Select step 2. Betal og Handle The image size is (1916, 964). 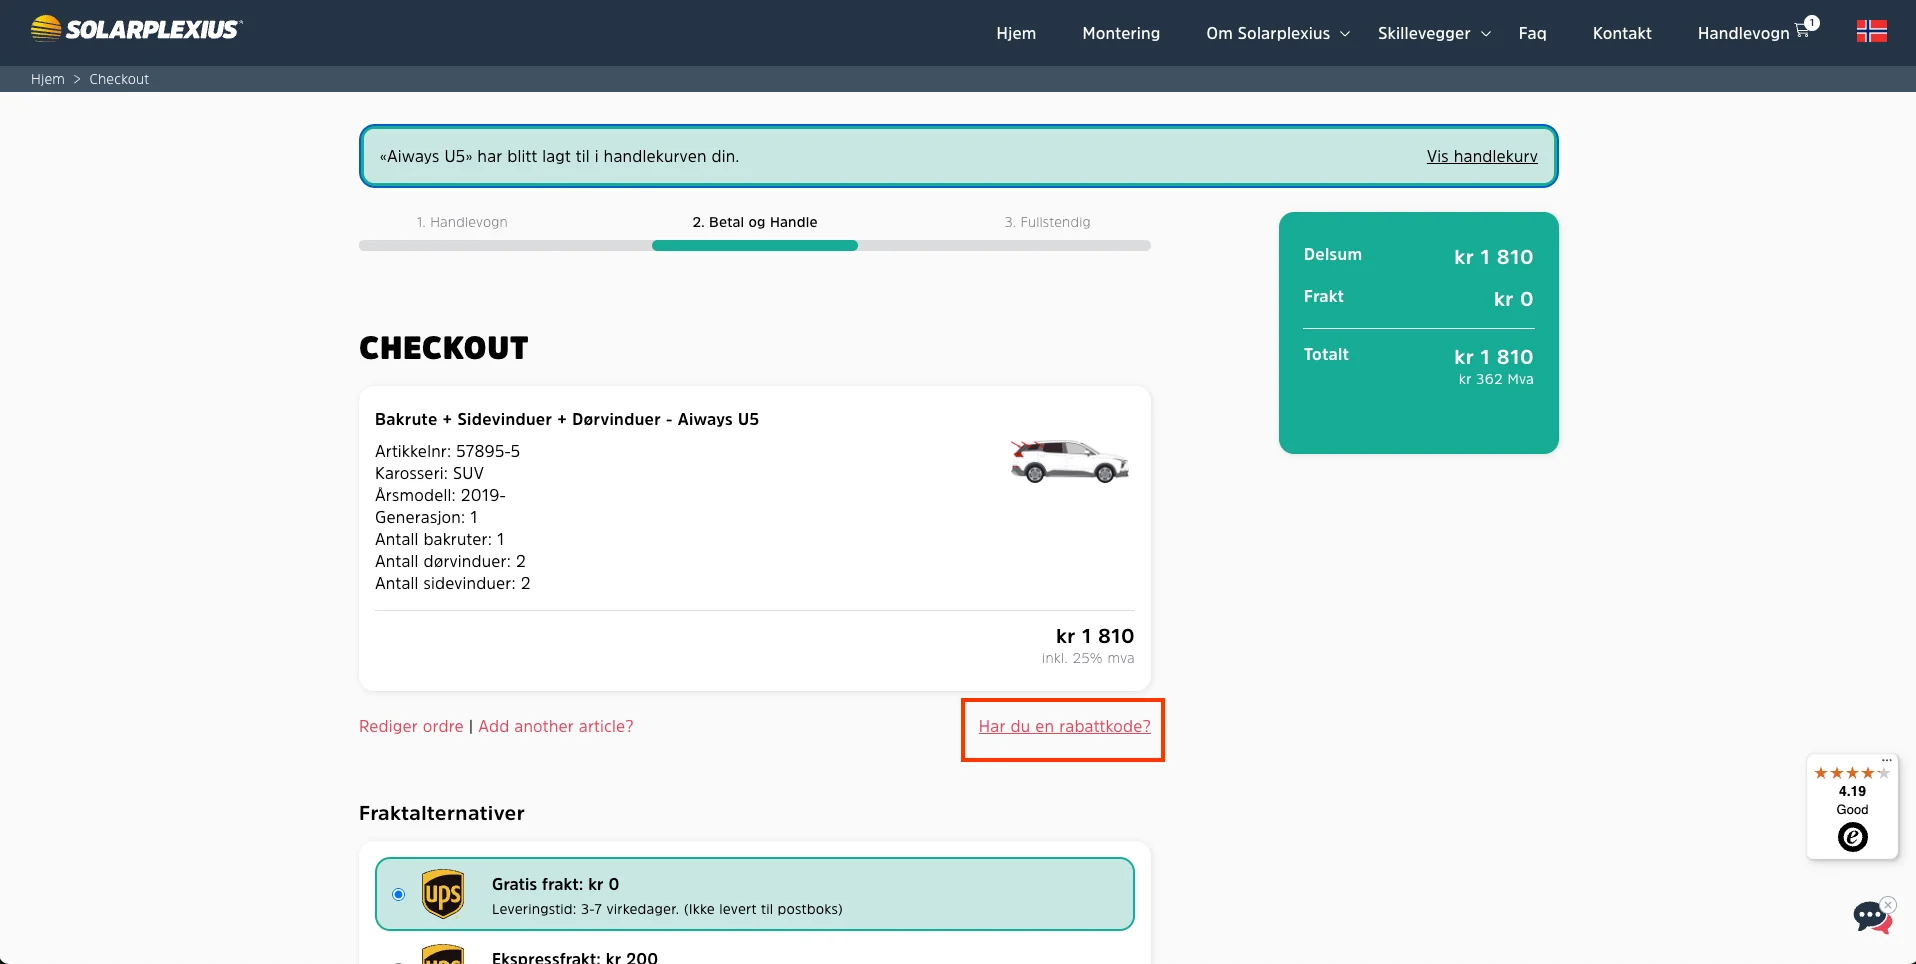(x=755, y=222)
